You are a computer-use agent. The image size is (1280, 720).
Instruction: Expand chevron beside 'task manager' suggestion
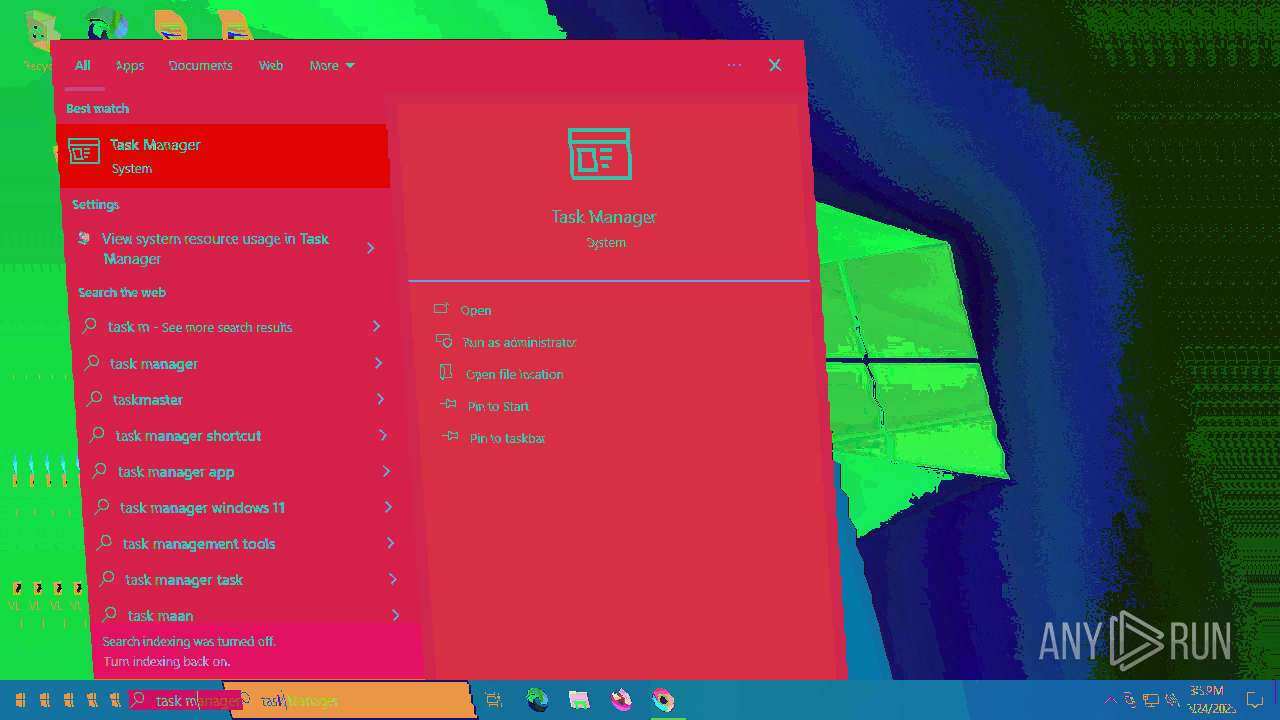click(378, 363)
